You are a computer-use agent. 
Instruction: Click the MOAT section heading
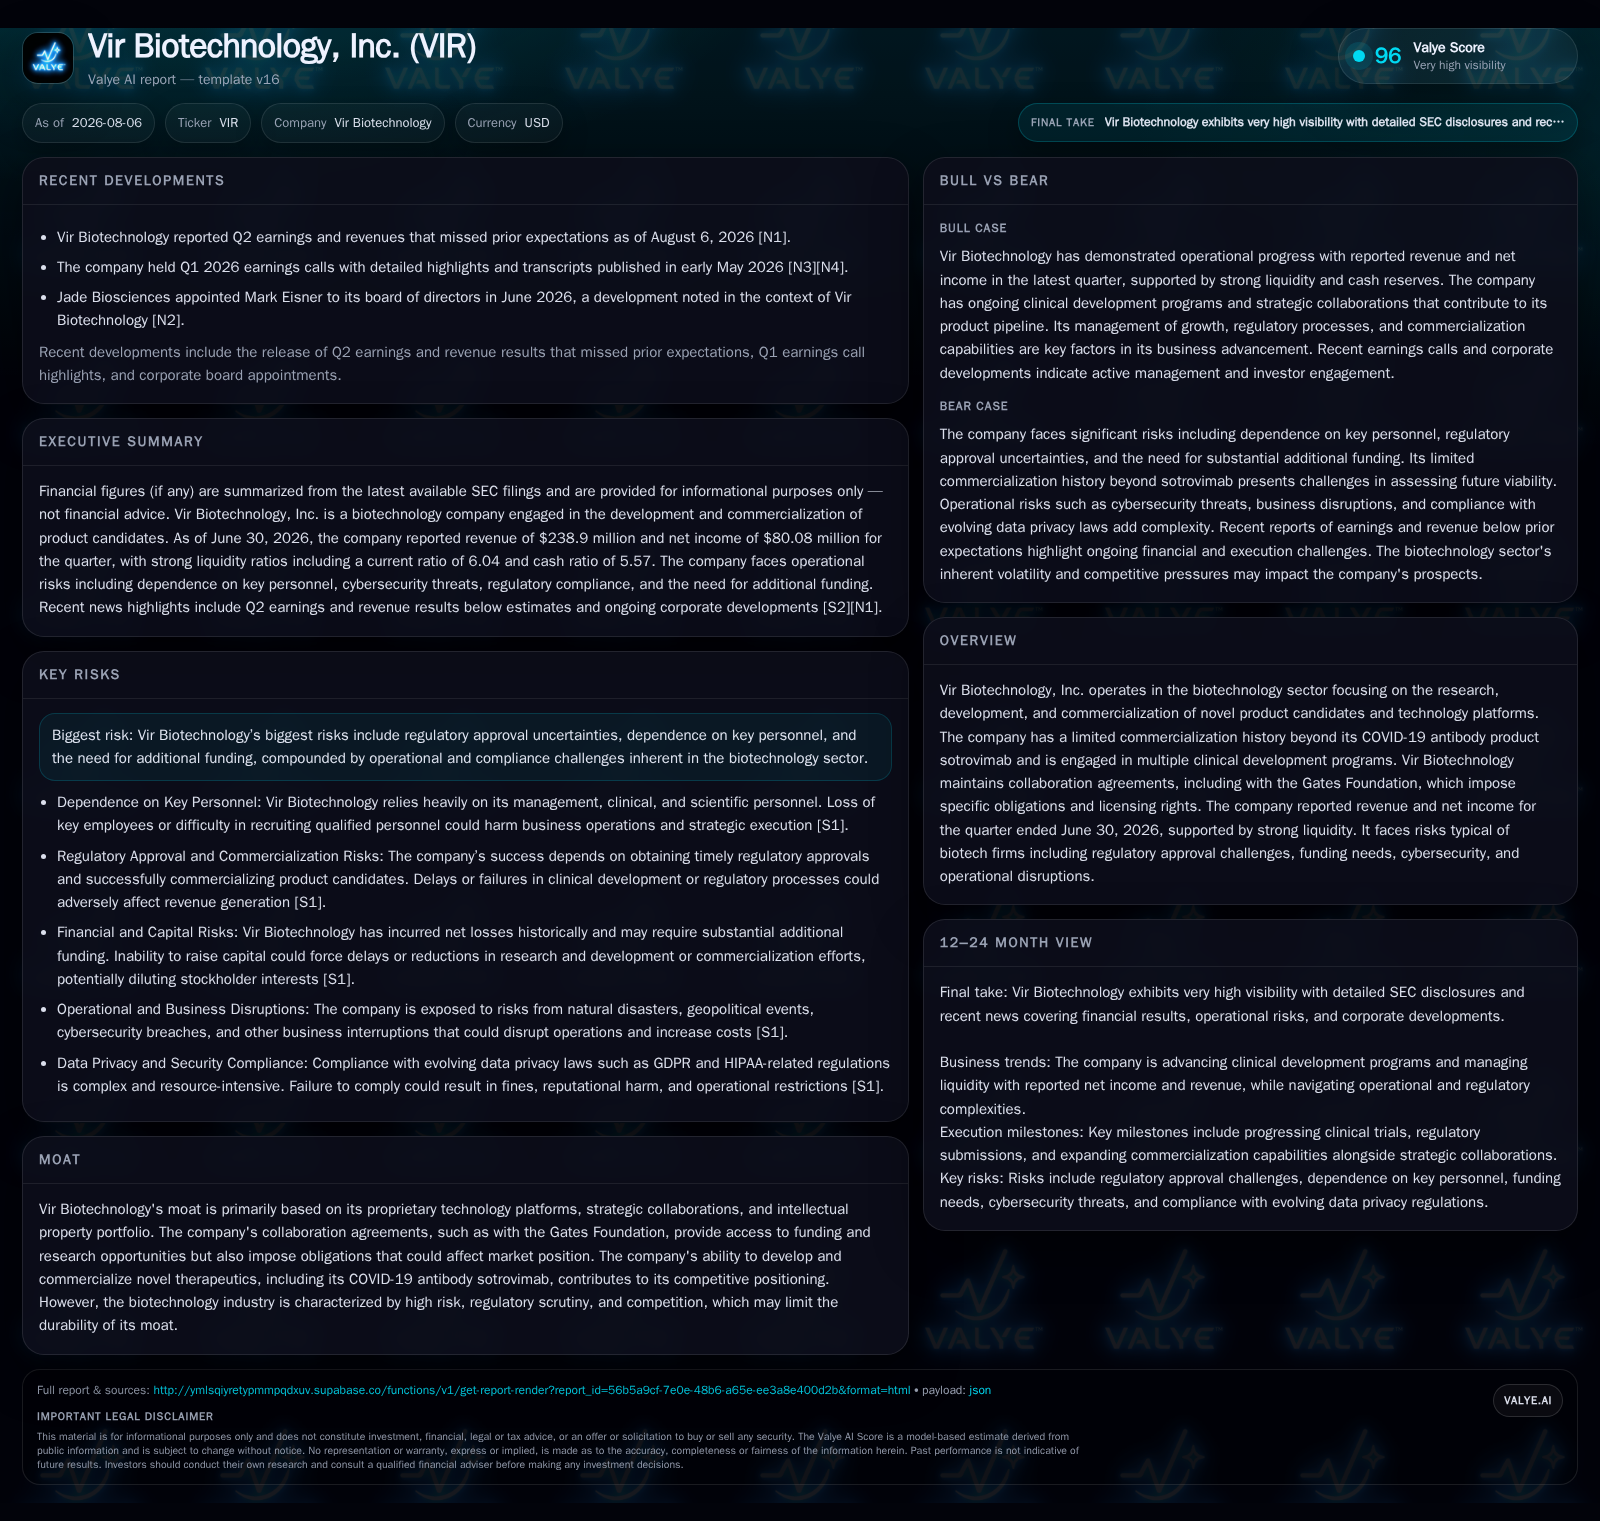(x=60, y=1160)
